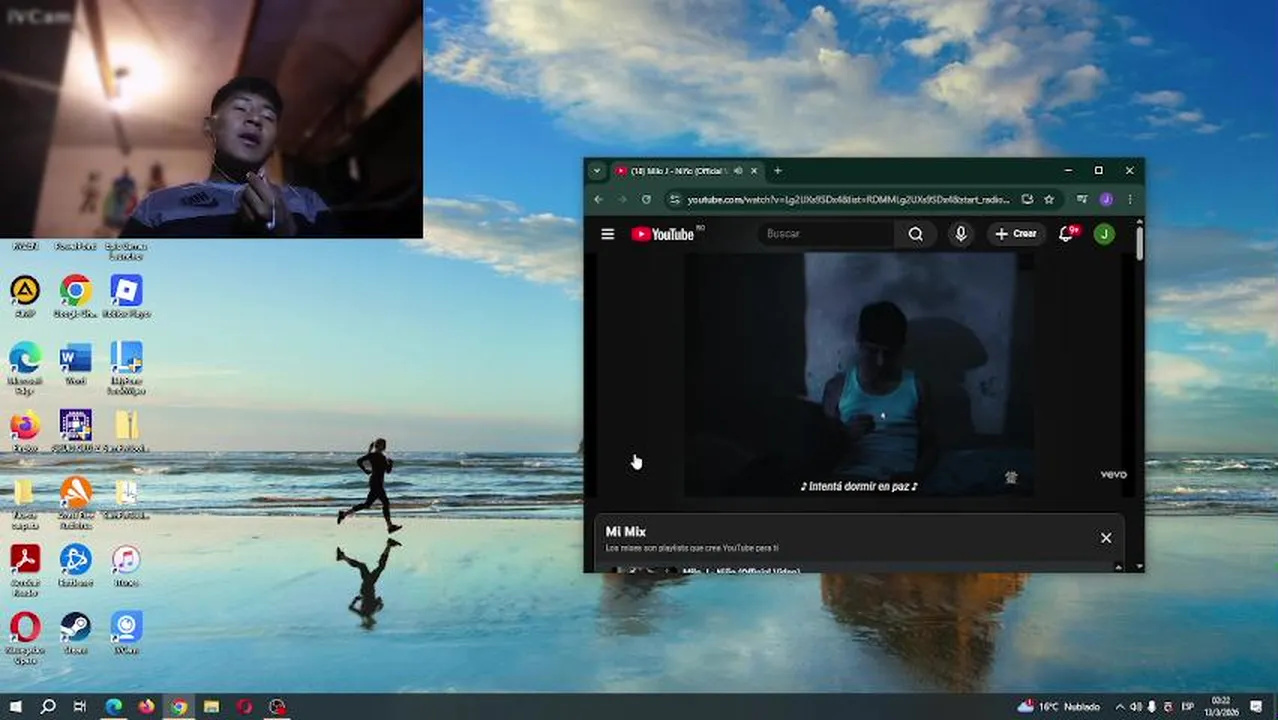1278x720 pixels.
Task: Click the YouTube page vertical scrollbar
Action: tap(1139, 245)
